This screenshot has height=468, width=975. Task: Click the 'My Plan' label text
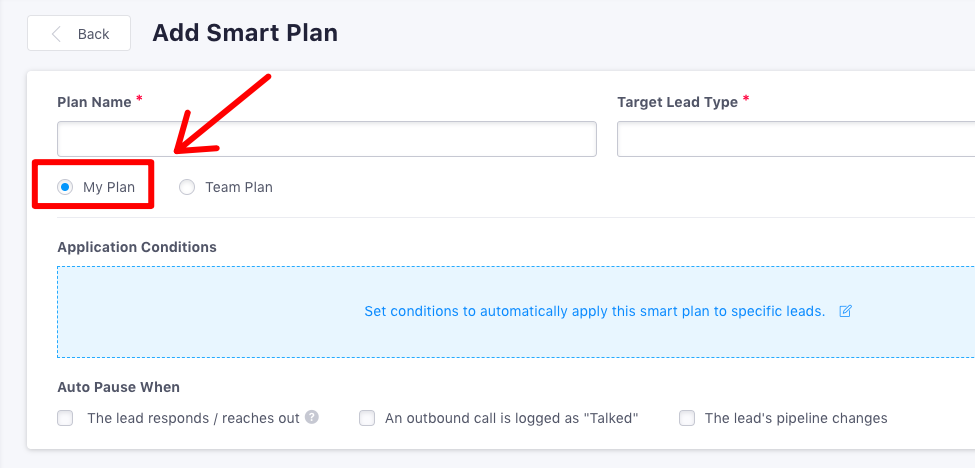109,187
